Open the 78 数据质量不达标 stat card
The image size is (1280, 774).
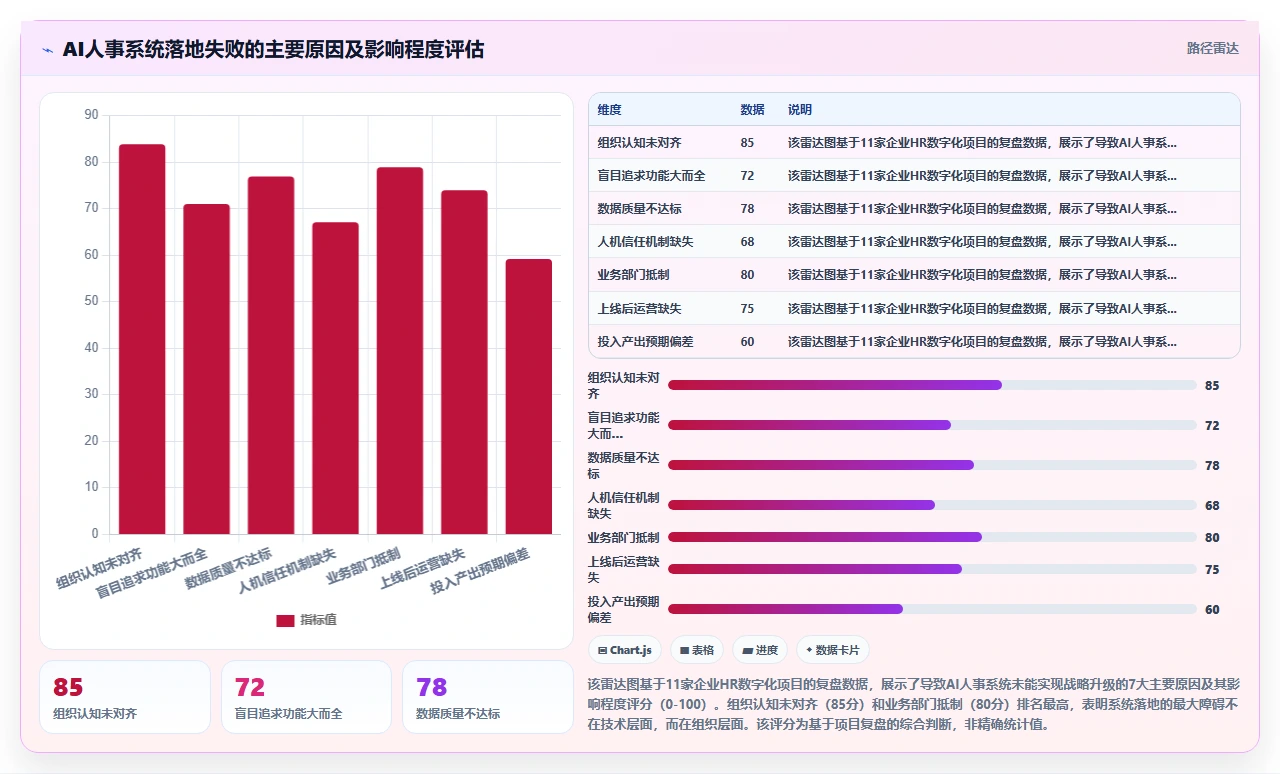(488, 697)
